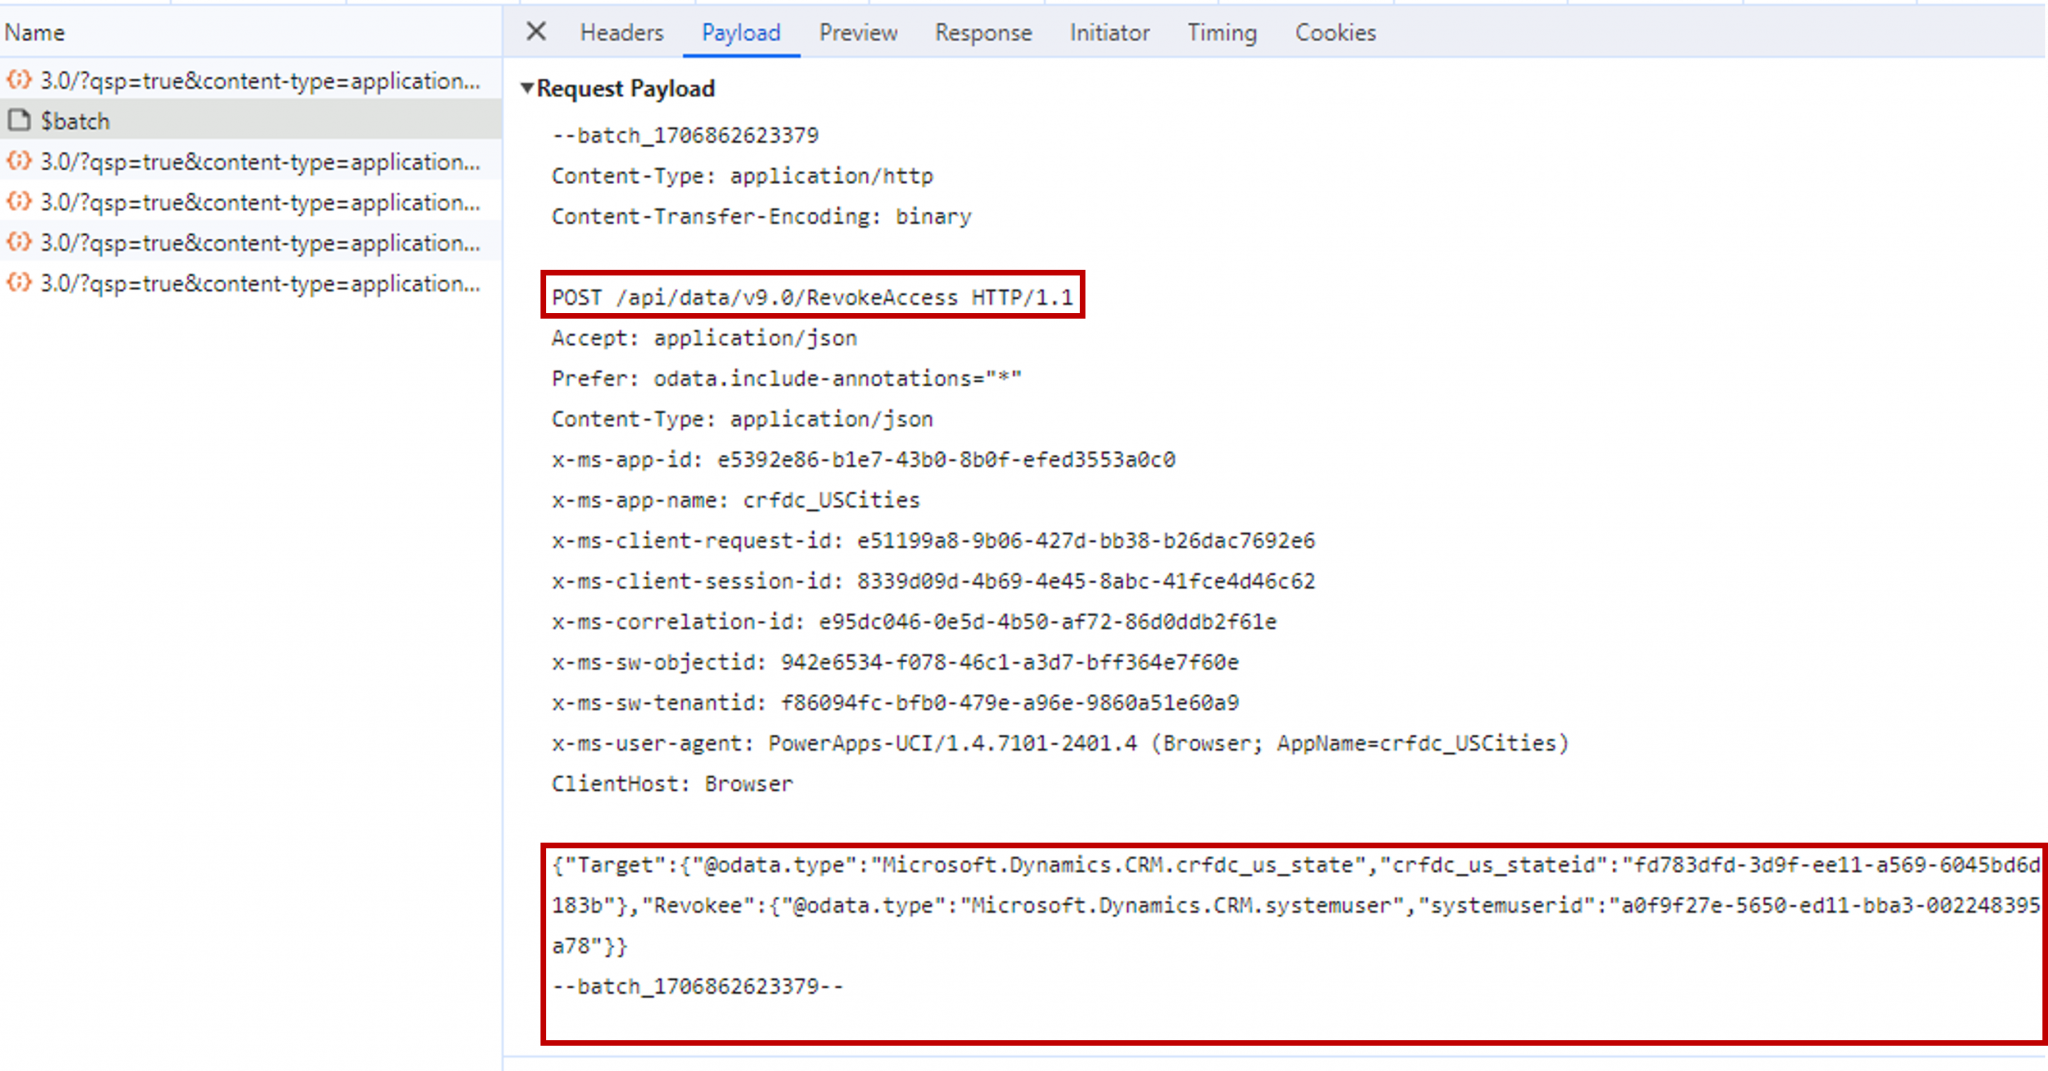Open the Response tab
This screenshot has height=1071, width=2048.
tap(982, 33)
